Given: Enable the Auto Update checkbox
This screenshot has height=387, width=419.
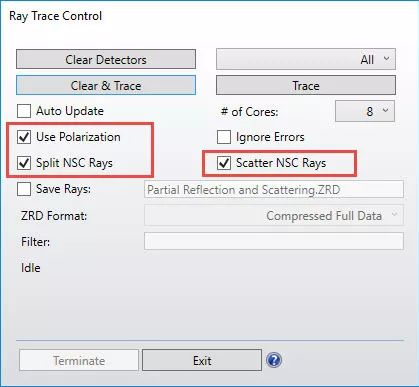Looking at the screenshot, I should (x=24, y=111).
